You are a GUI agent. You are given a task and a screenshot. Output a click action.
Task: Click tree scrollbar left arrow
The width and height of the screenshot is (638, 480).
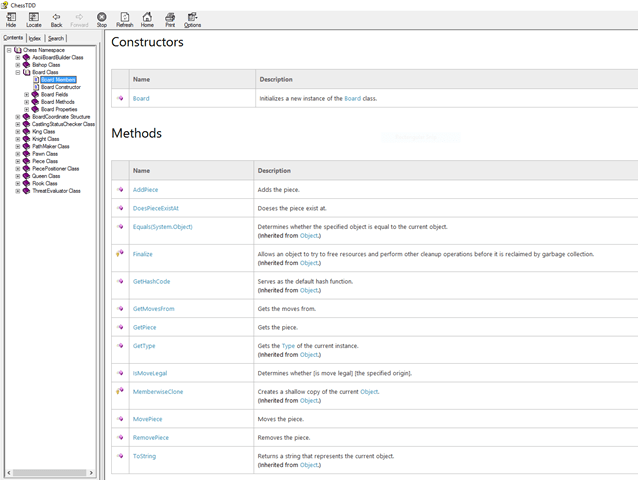9,473
